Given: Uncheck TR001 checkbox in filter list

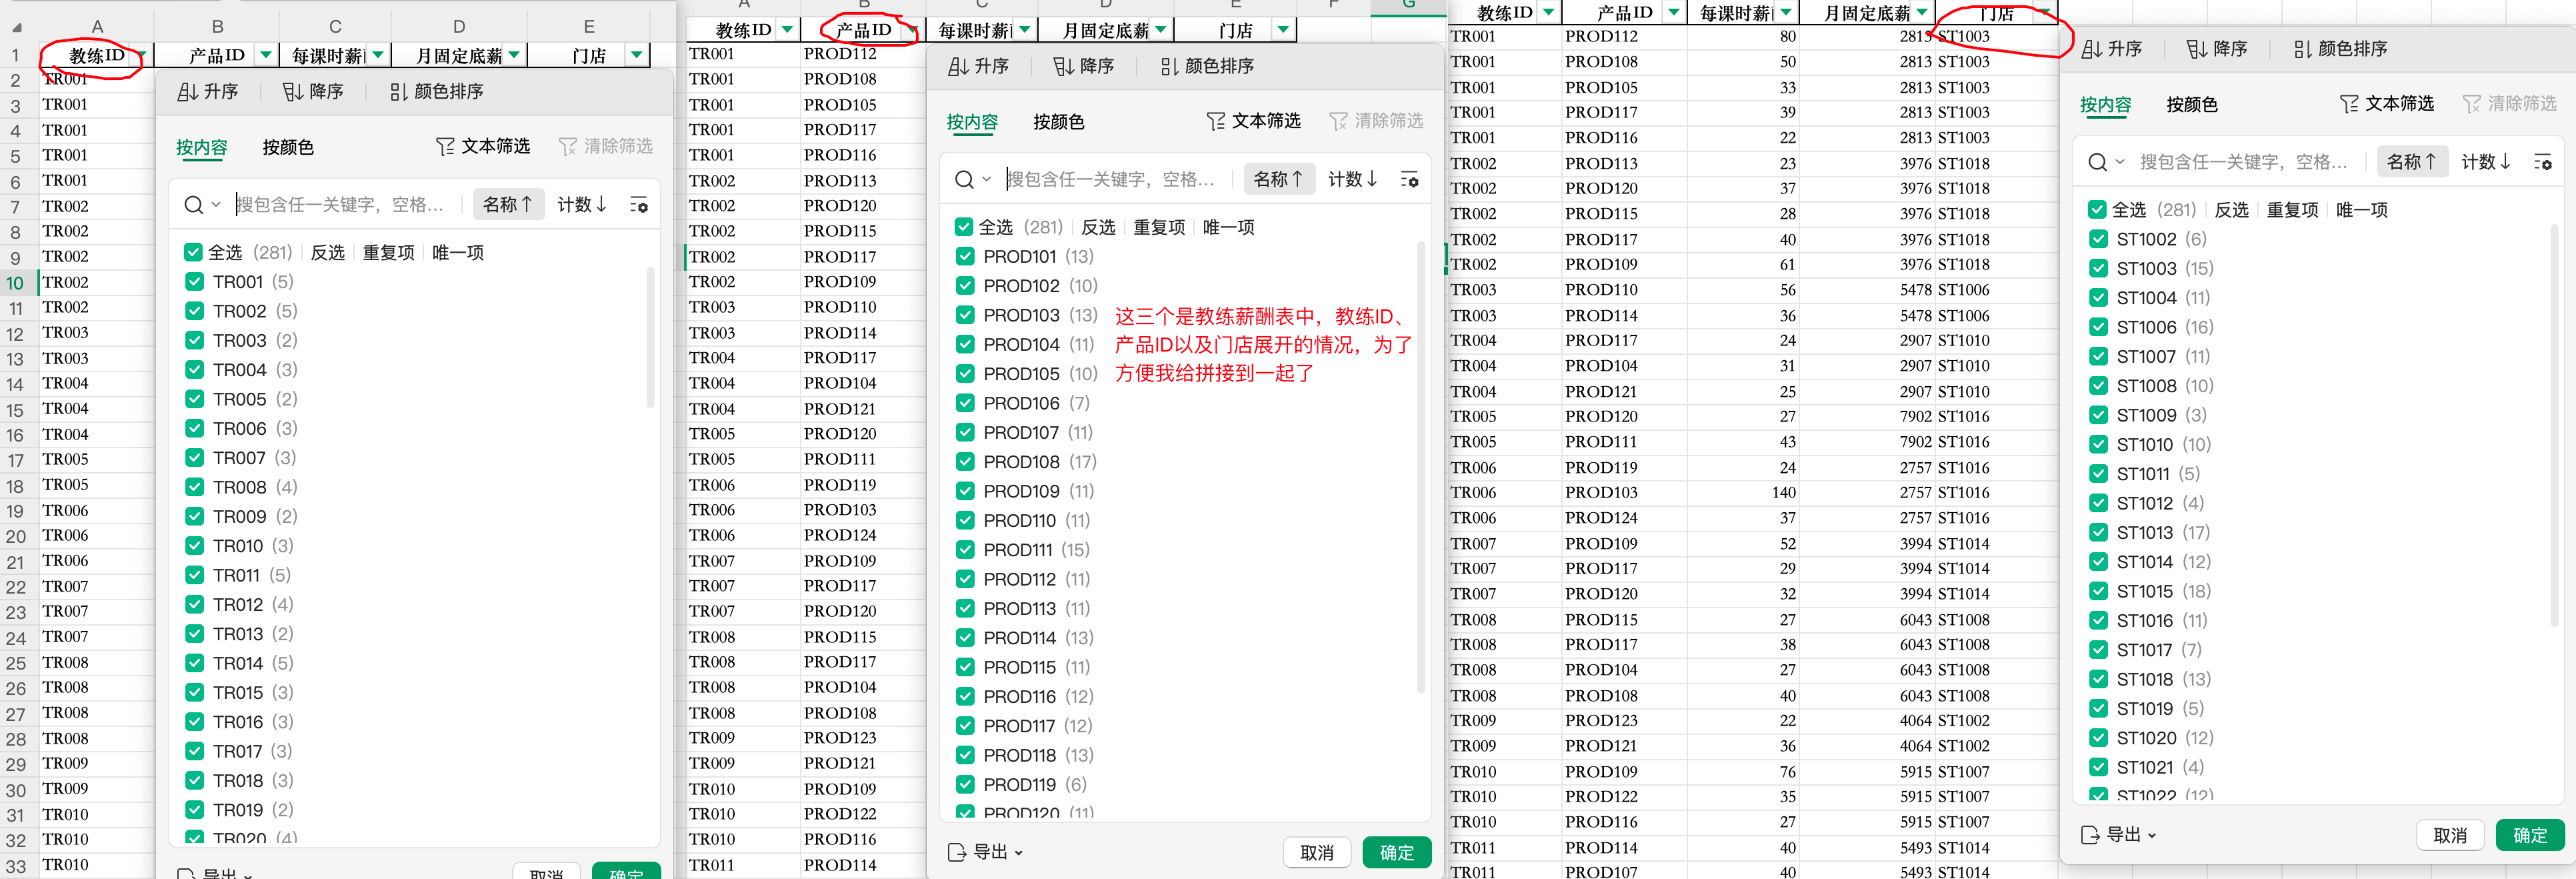Looking at the screenshot, I should coord(194,282).
